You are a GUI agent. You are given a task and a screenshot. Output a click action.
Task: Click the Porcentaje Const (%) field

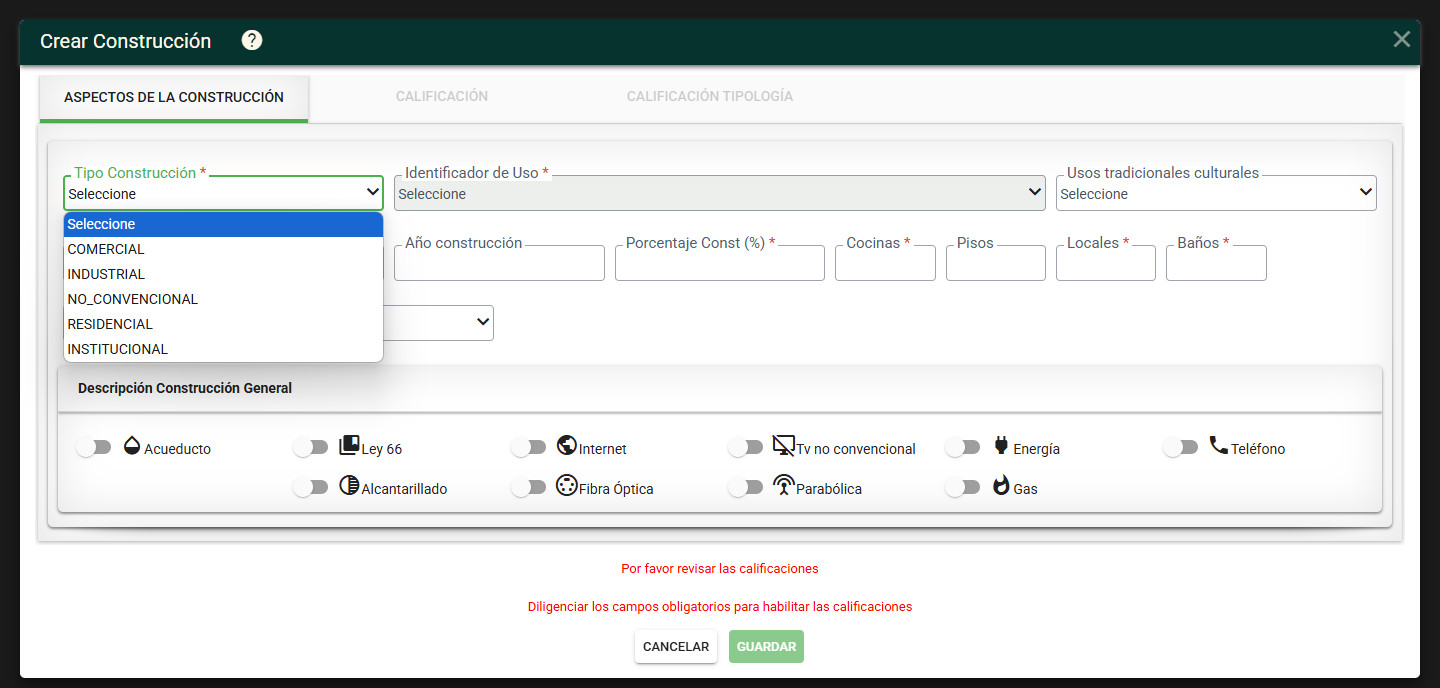click(x=720, y=263)
